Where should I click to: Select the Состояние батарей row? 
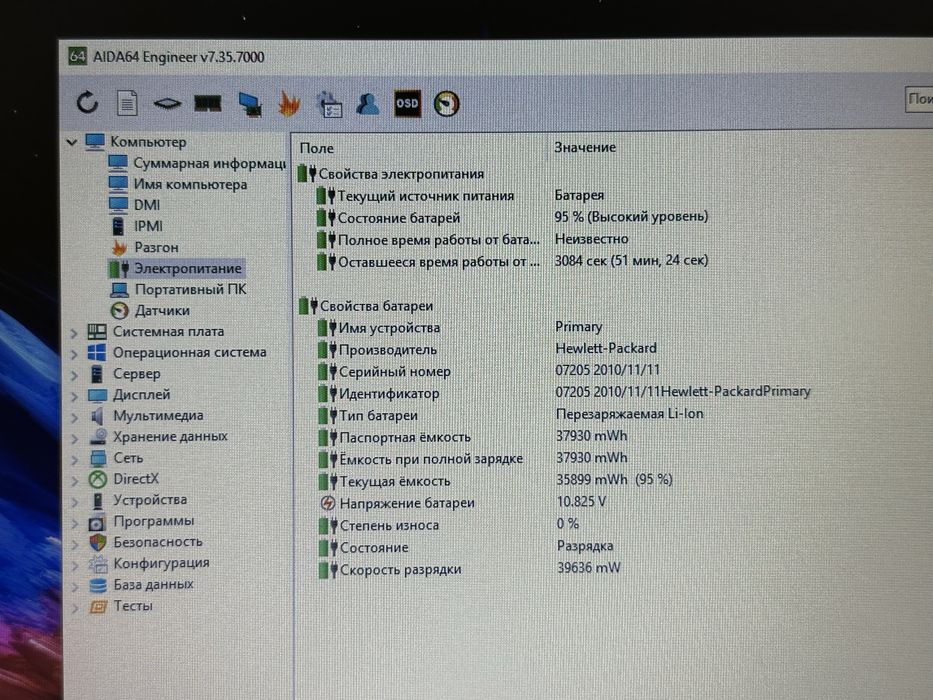coord(512,218)
